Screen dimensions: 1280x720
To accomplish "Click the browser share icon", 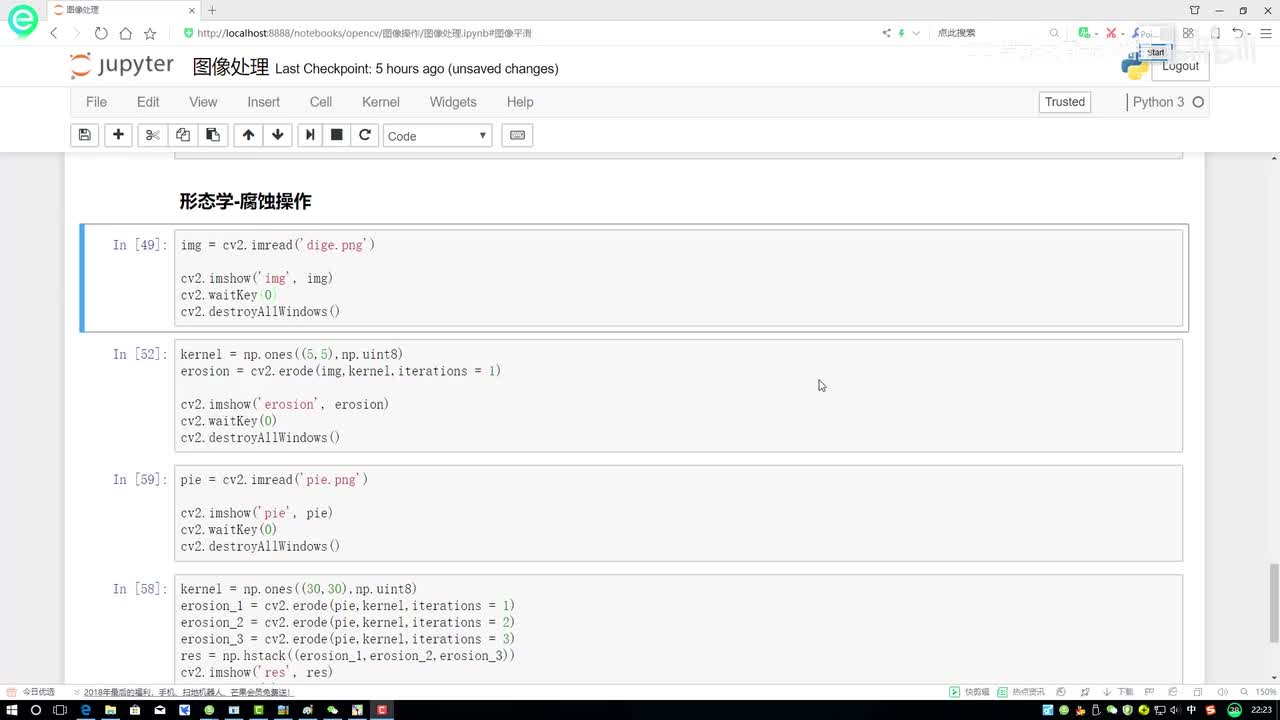I will 886,33.
